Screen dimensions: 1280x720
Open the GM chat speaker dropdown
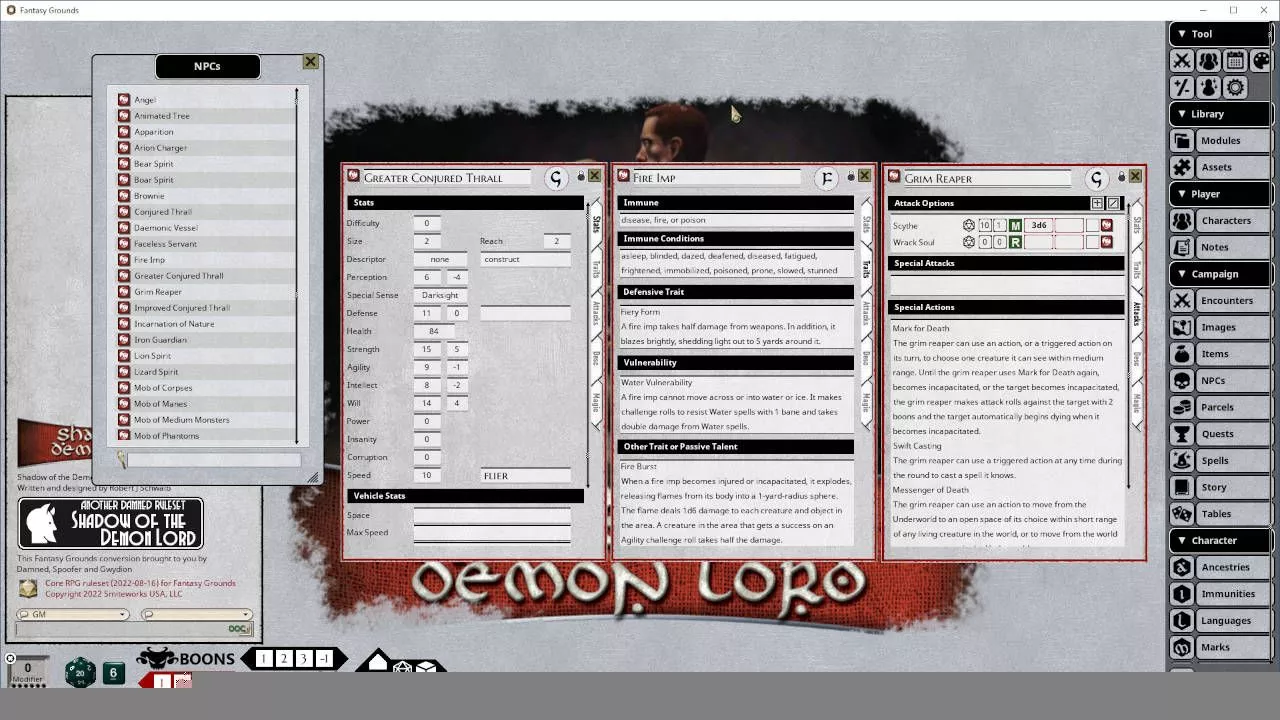pyautogui.click(x=72, y=615)
